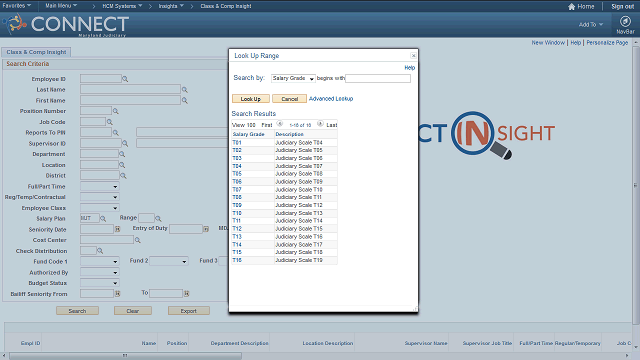Expand Fund 2 dropdown

click(x=169, y=261)
